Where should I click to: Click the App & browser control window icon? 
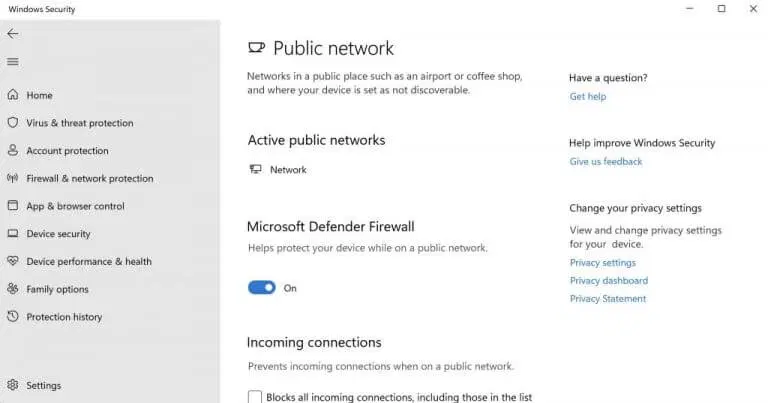[x=13, y=205]
